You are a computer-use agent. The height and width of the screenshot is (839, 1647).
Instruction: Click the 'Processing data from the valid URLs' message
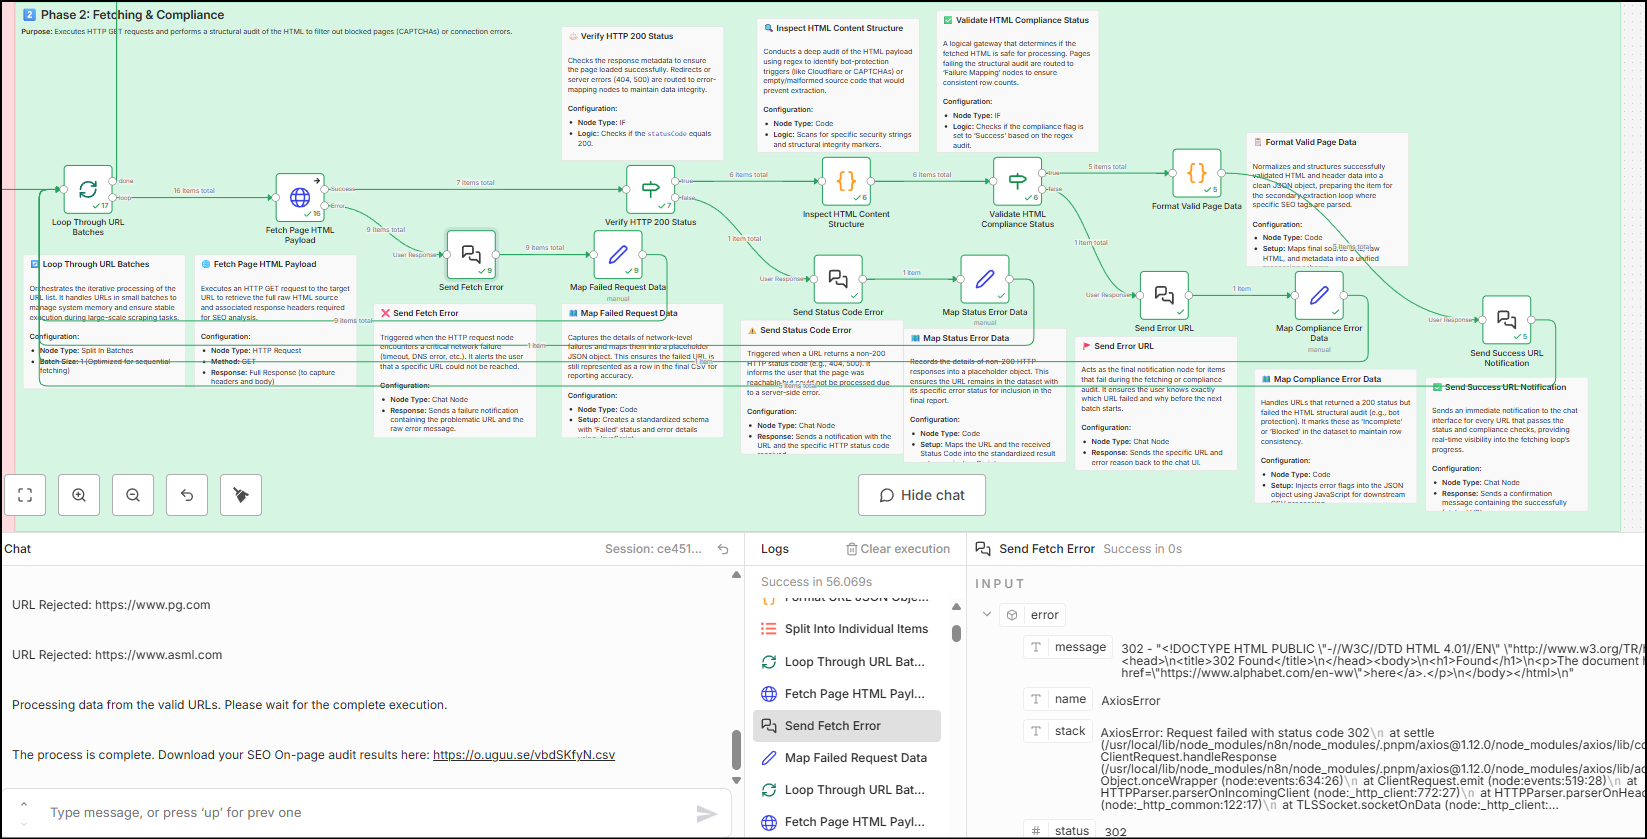pos(229,705)
